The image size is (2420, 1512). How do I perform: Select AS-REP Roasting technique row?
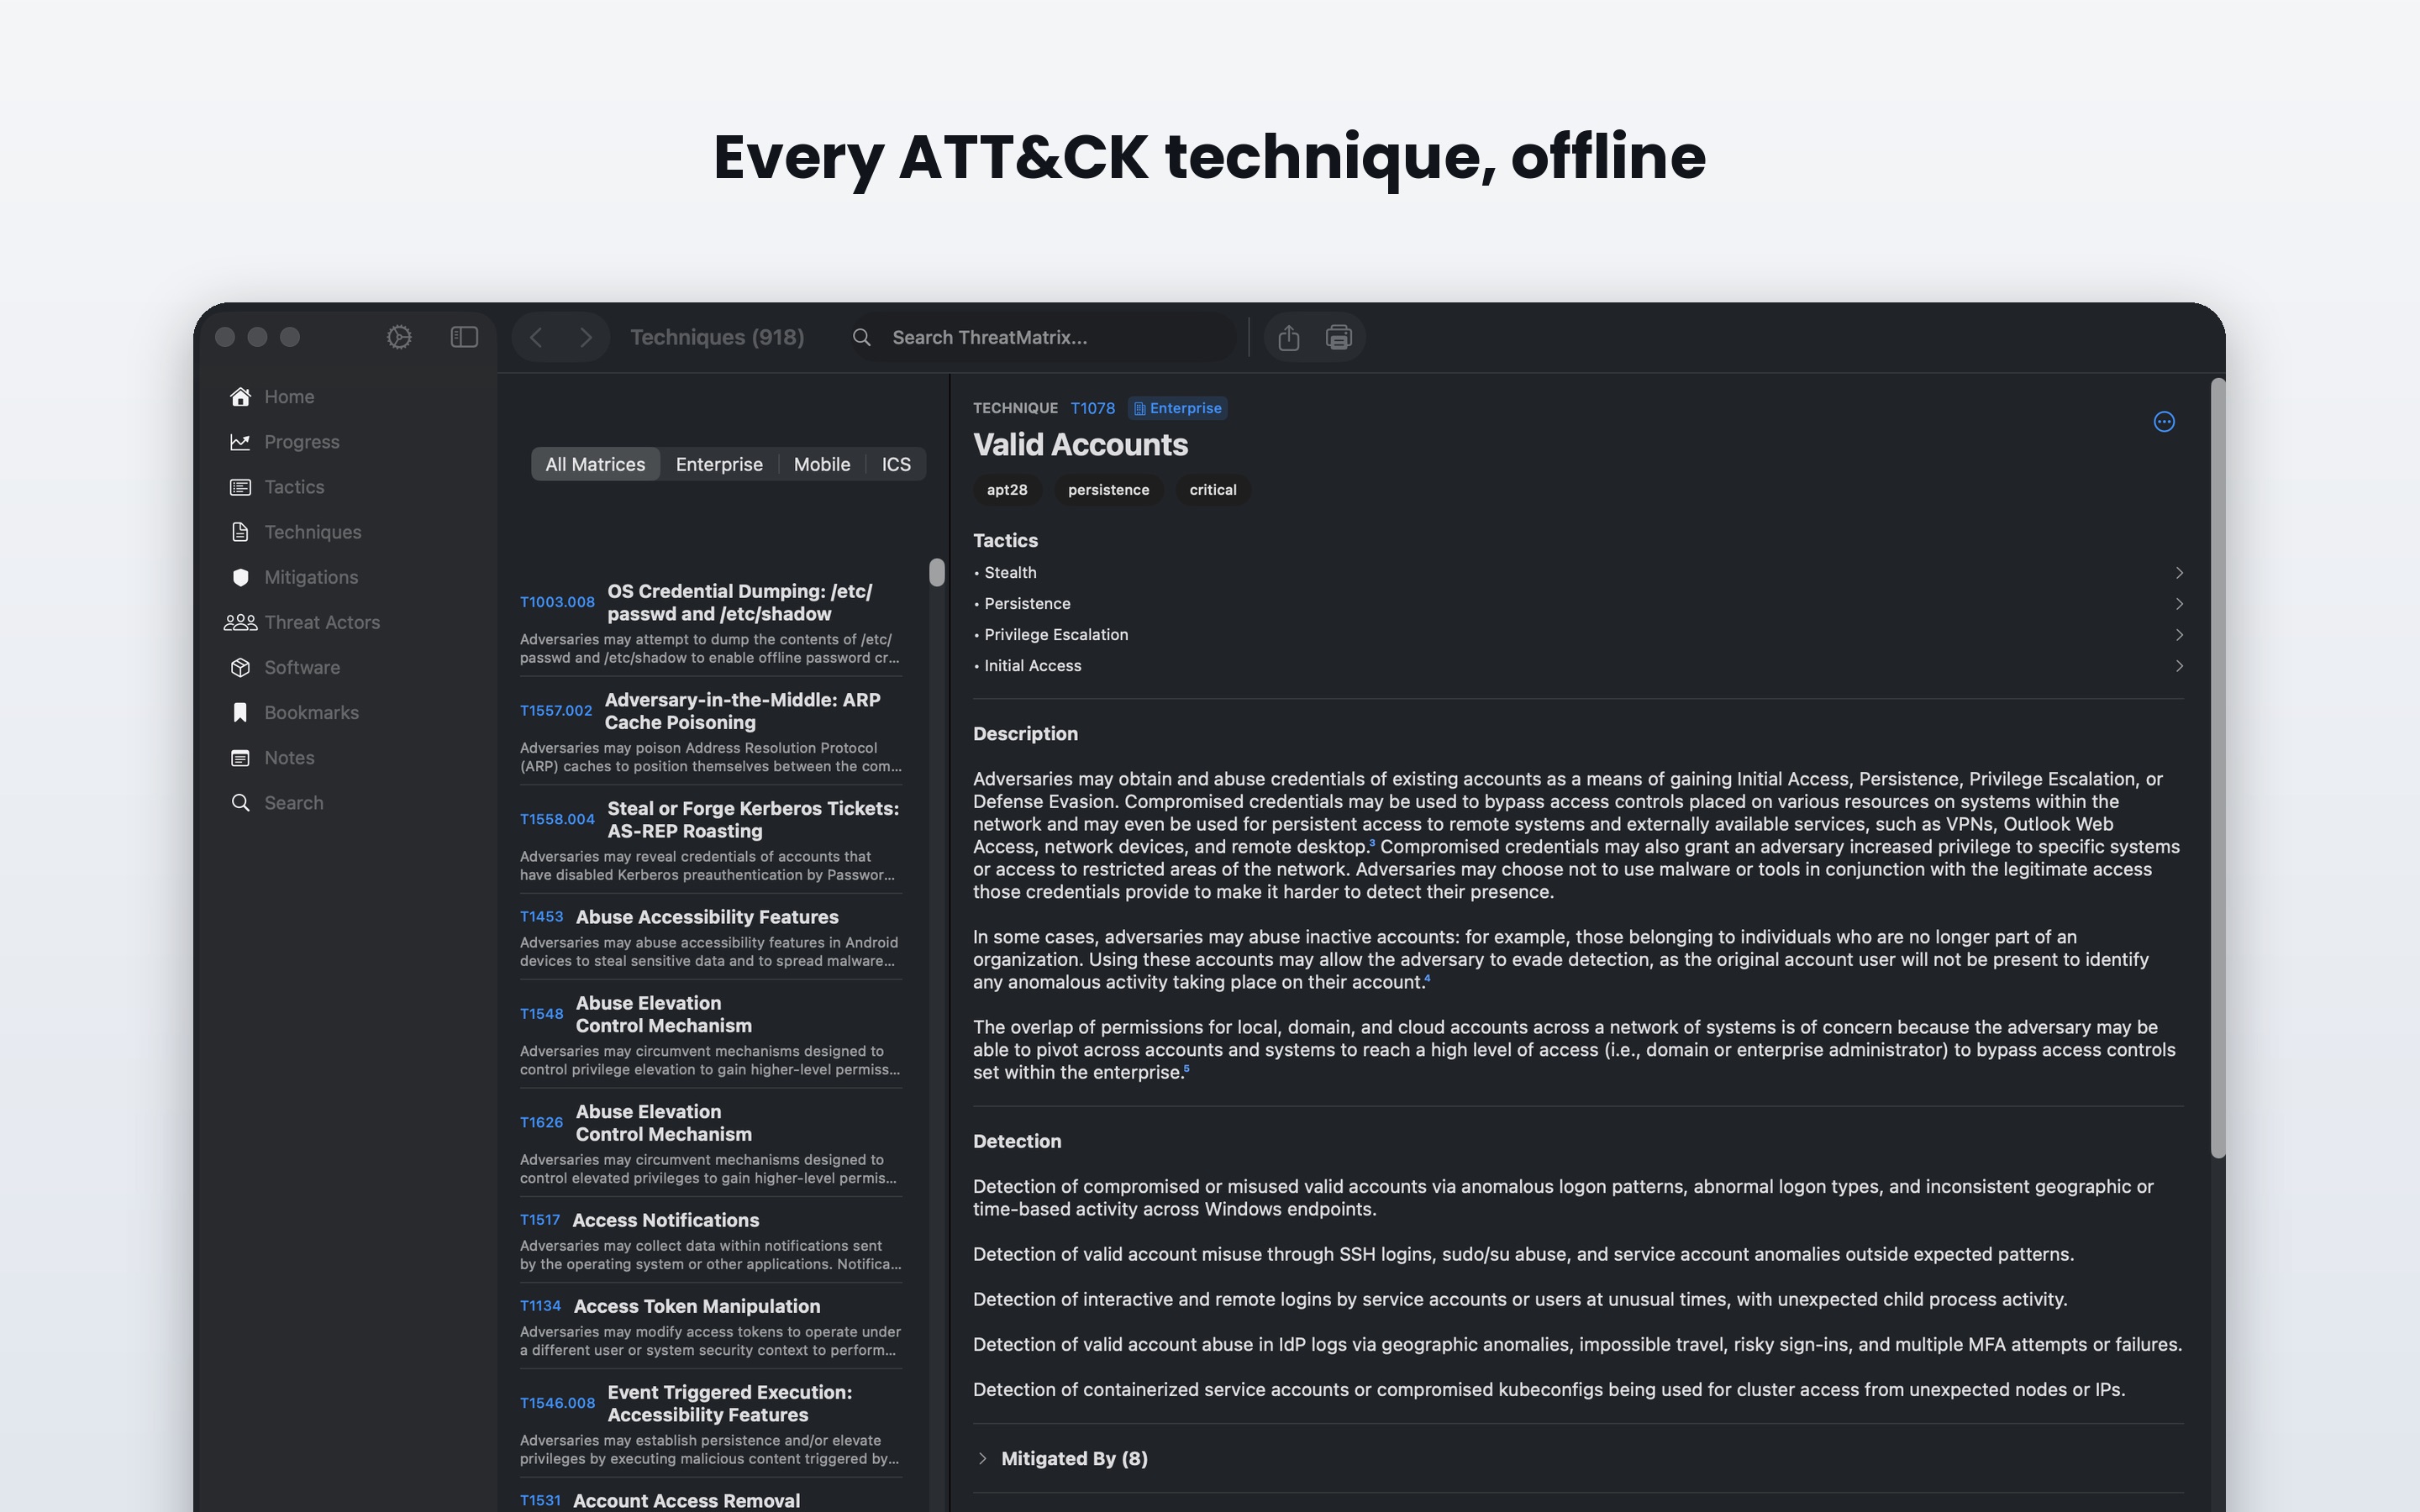point(710,840)
